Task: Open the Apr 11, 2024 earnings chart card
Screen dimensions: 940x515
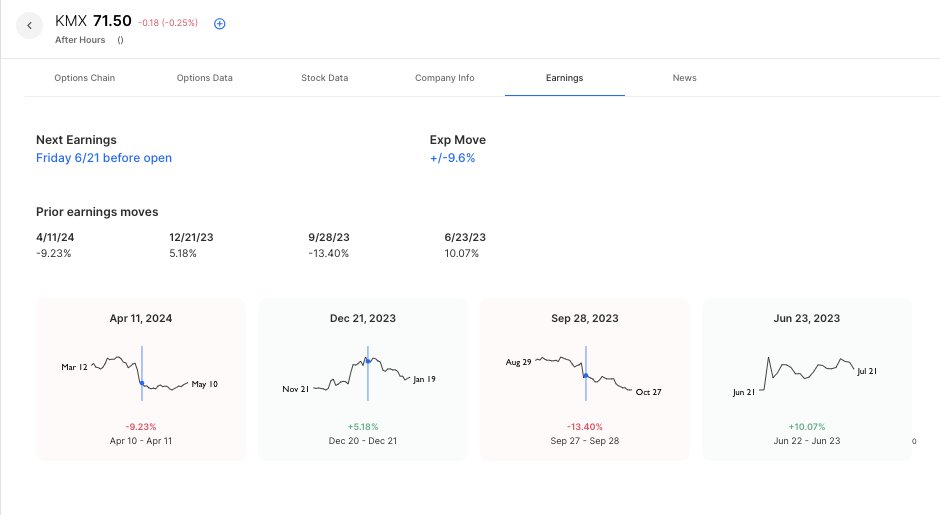Action: (141, 379)
